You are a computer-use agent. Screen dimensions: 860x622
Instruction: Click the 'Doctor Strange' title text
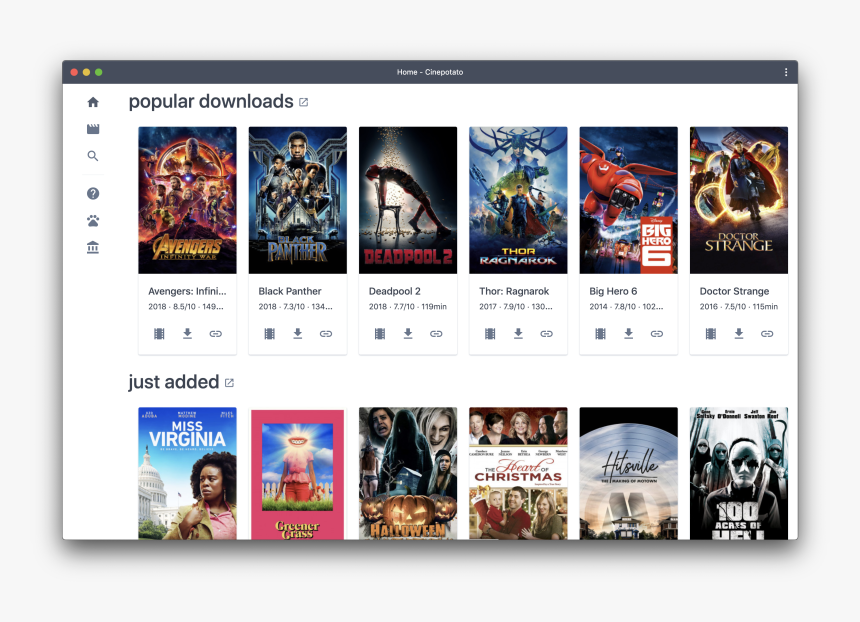(x=734, y=291)
